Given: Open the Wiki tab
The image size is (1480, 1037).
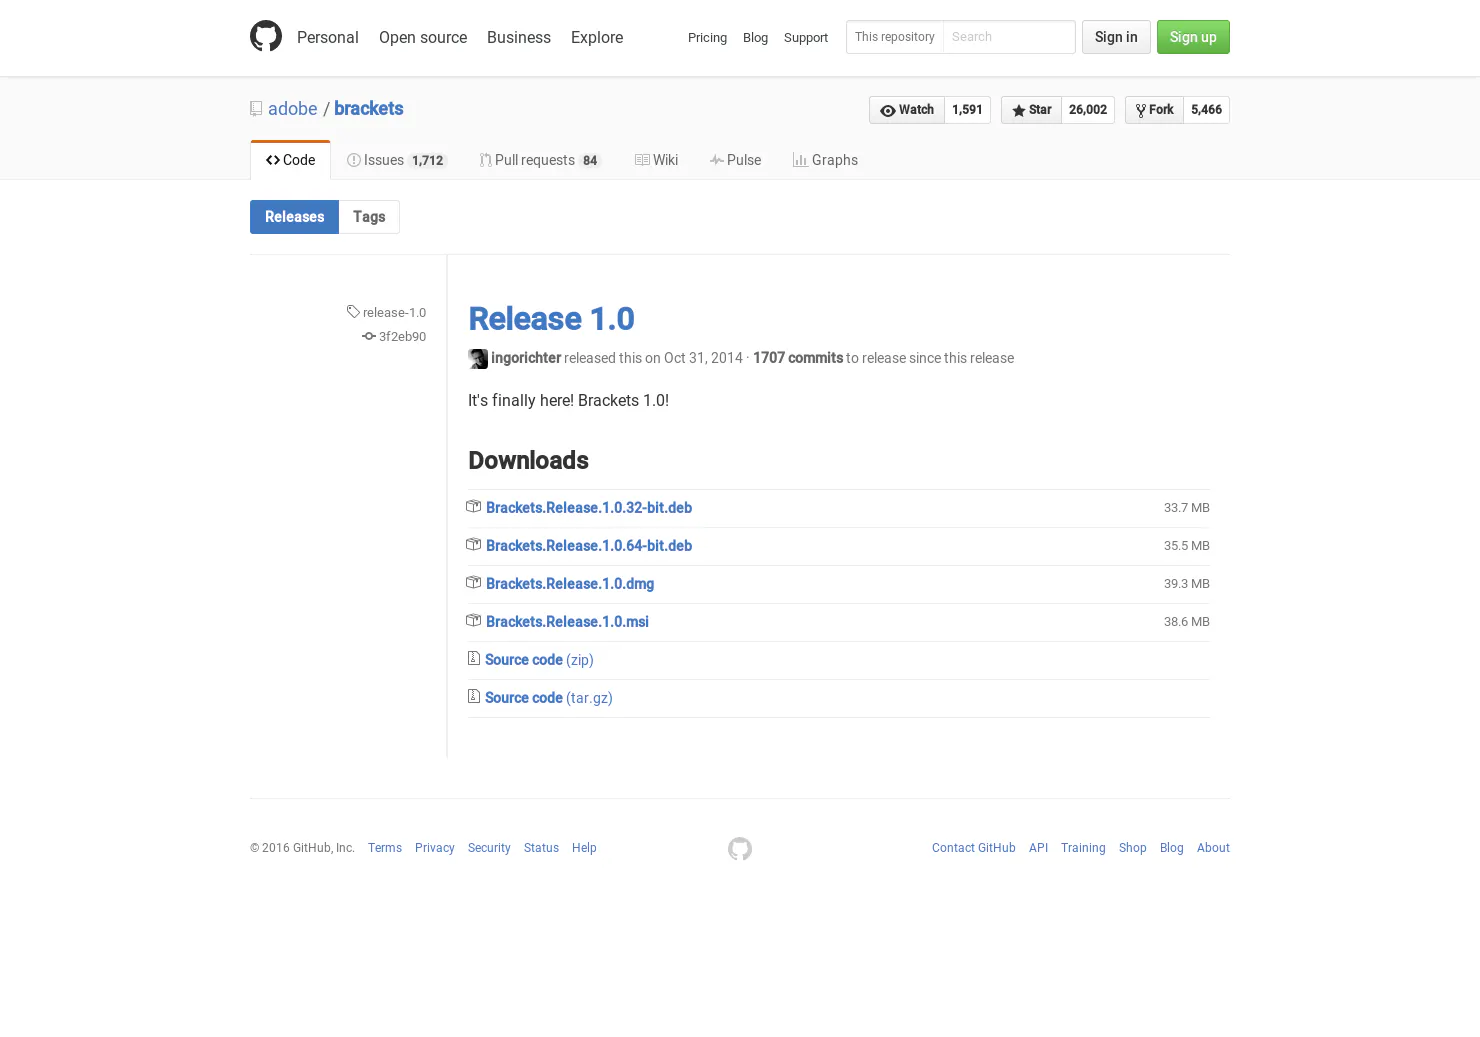Looking at the screenshot, I should 656,160.
